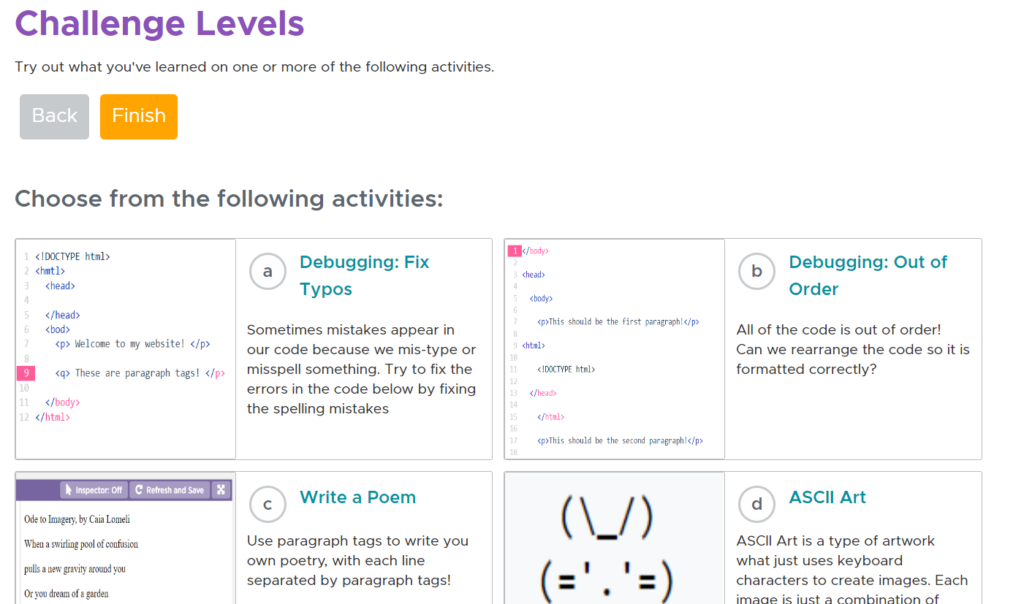
Task: Click the Out of Order code thumbnail
Action: (x=614, y=348)
